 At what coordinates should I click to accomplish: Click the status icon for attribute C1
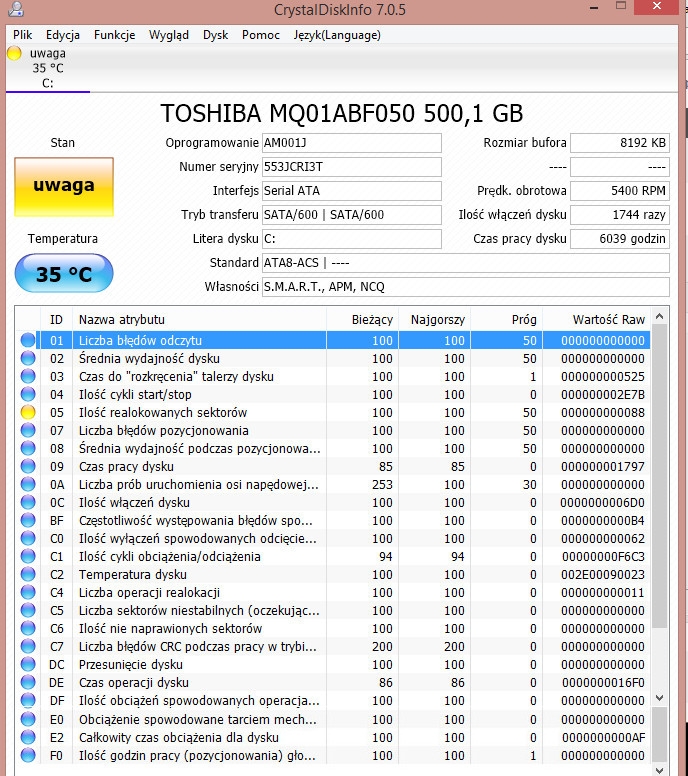click(28, 556)
